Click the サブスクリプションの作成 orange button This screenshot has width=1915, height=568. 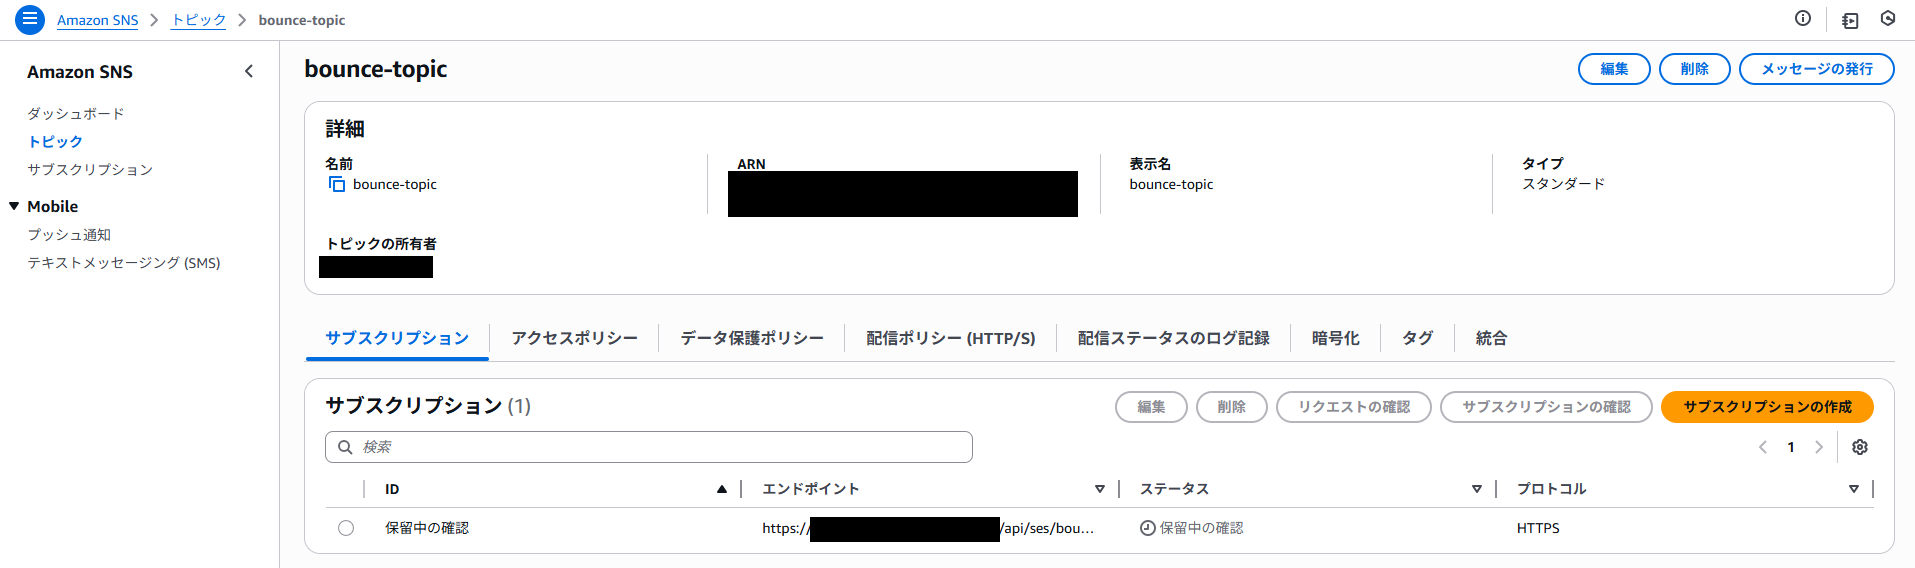pos(1766,407)
